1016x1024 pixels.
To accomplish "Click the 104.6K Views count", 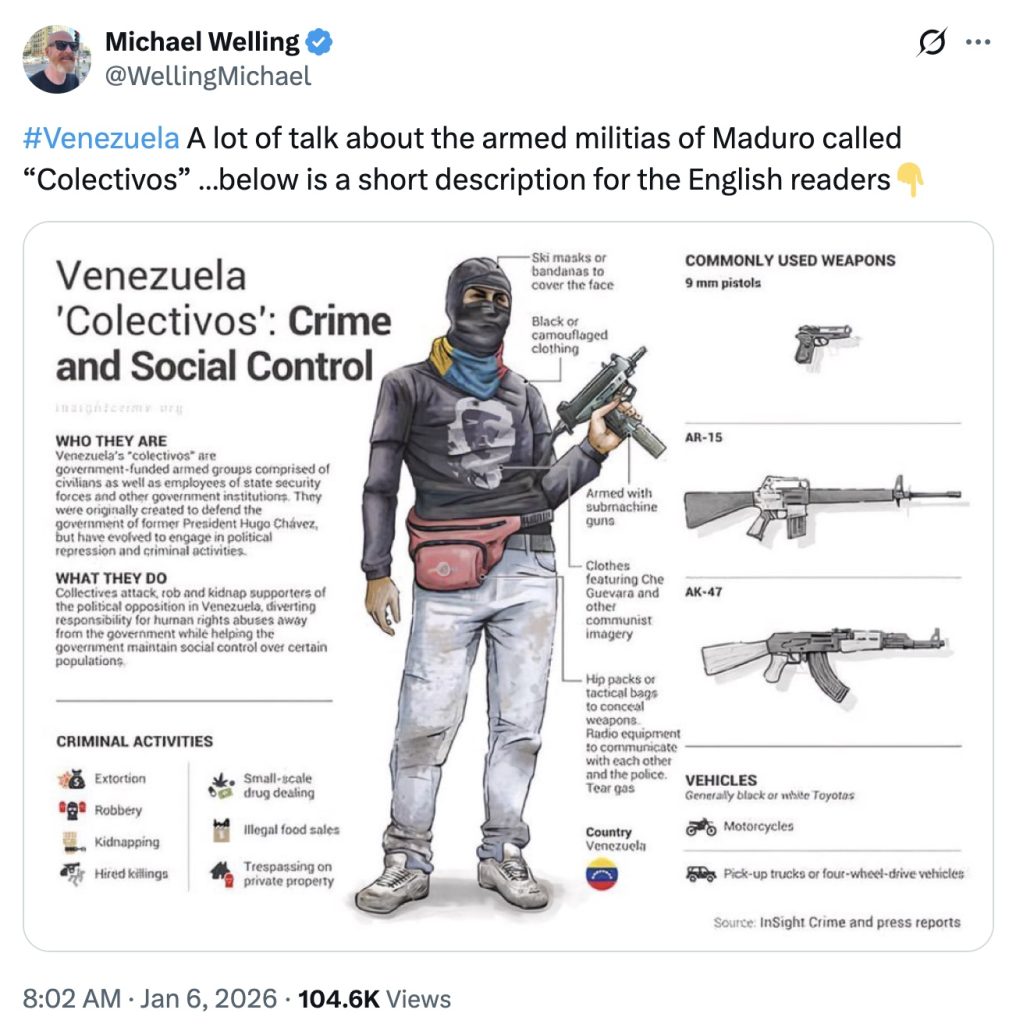I will coord(374,999).
